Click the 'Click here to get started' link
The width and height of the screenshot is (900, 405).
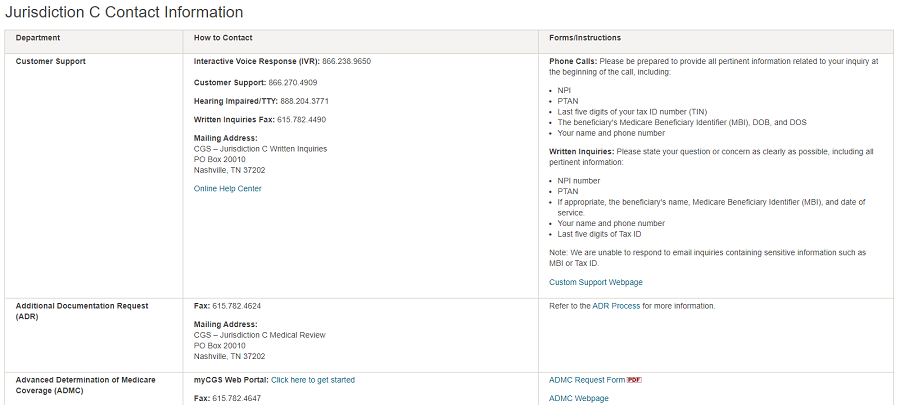click(x=312, y=380)
